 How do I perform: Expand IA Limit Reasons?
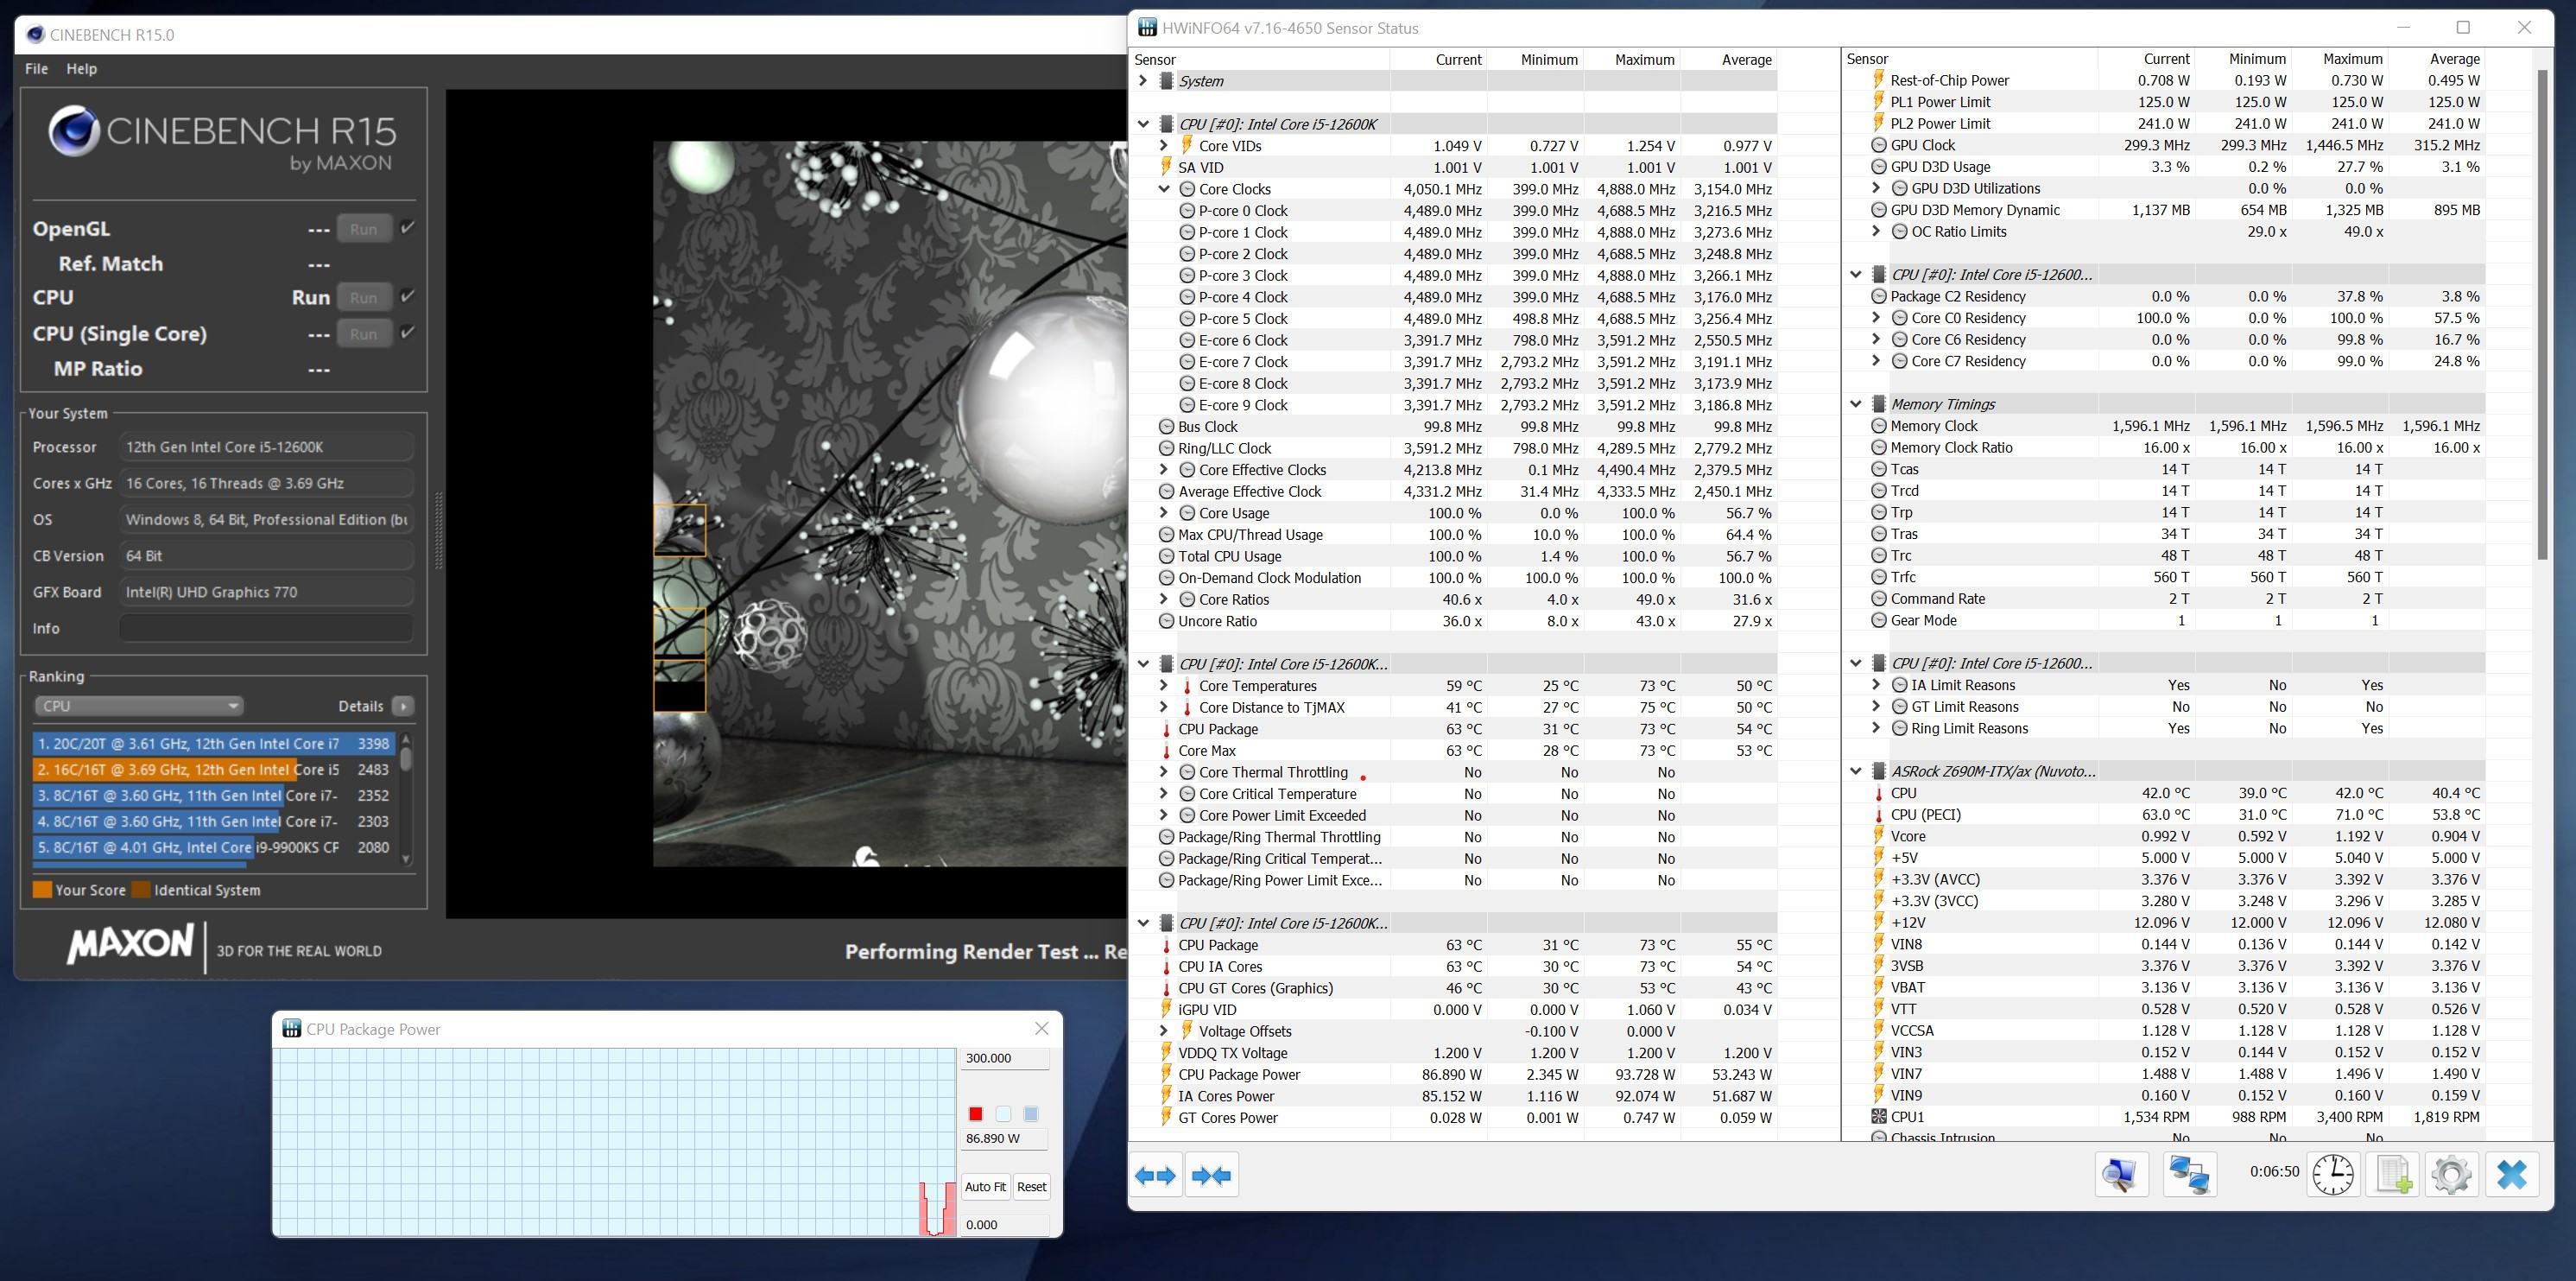(1877, 685)
